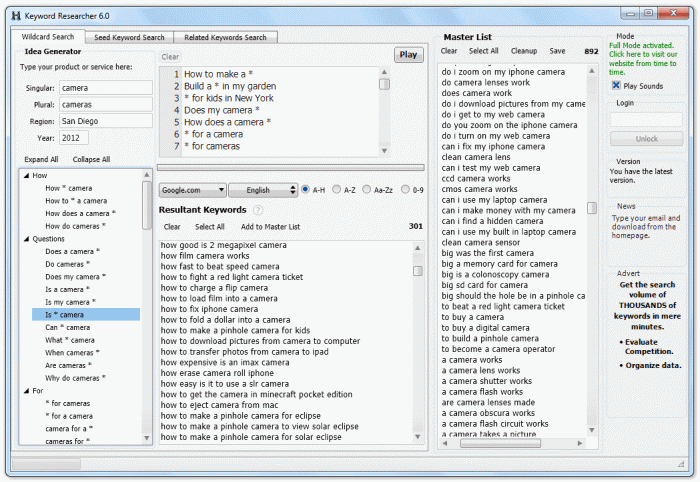This screenshot has height=482, width=700.
Task: Switch to the Related Keywords Search tab
Action: coord(225,37)
